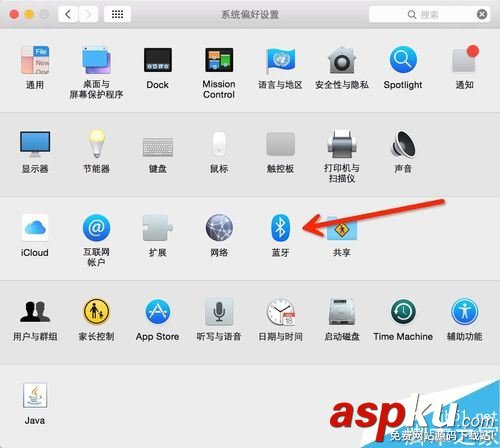Clear the search field with the X
500x448 pixels.
482,14
